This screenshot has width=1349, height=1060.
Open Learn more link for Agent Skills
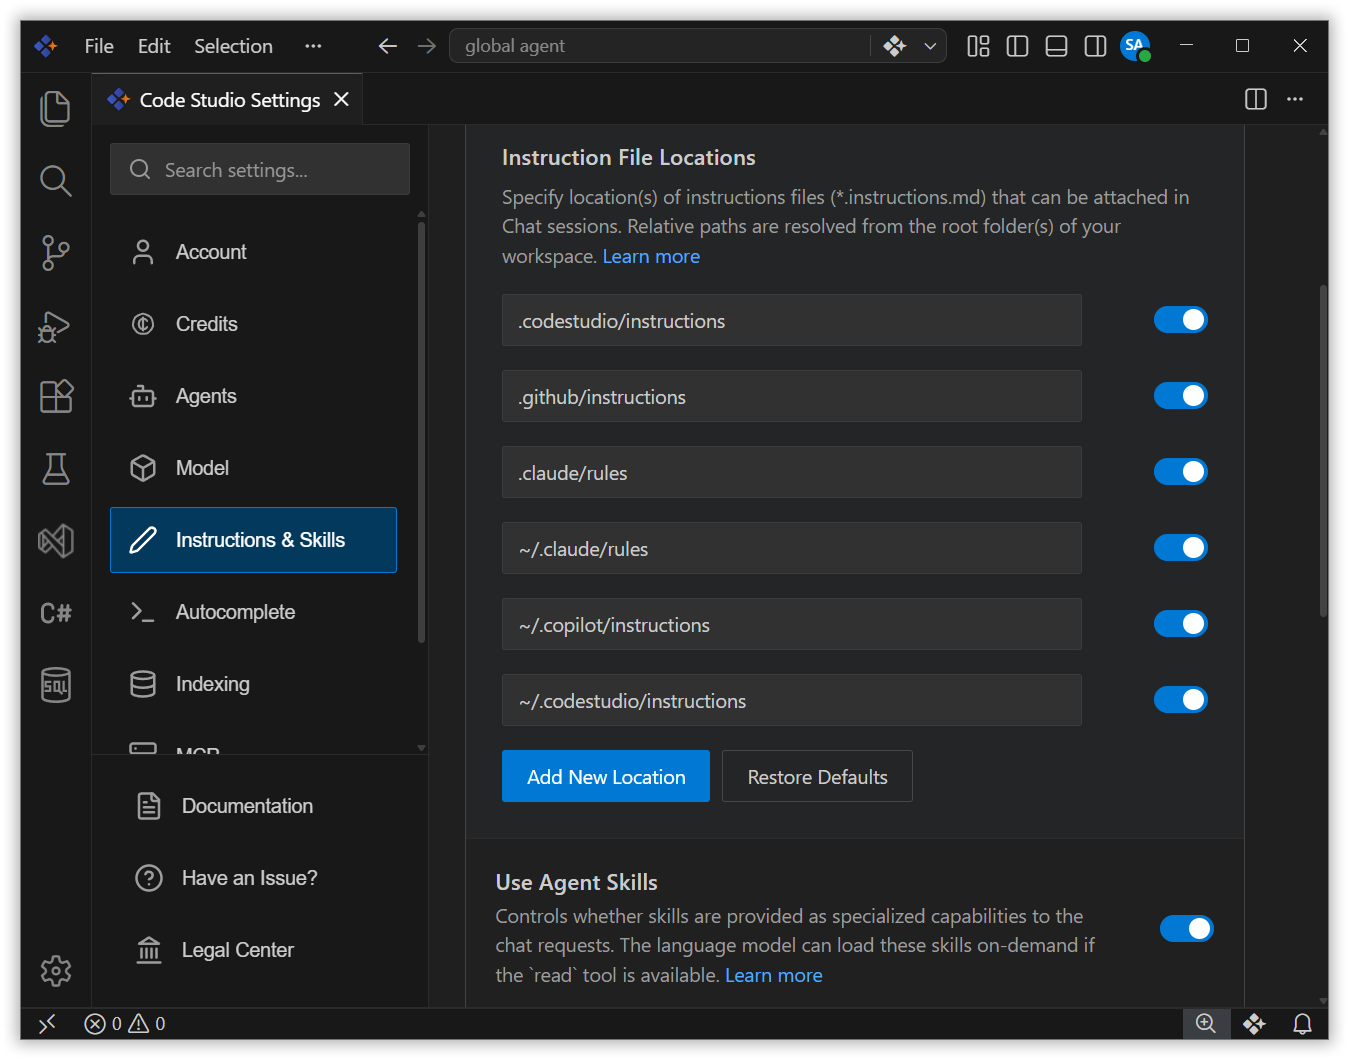tap(774, 975)
